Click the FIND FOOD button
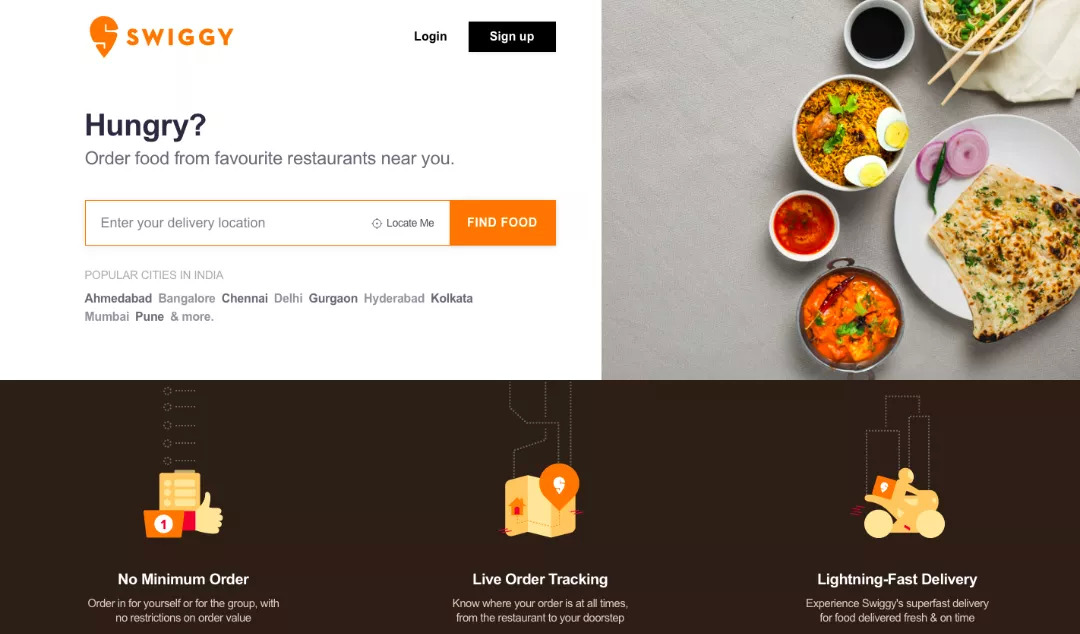This screenshot has height=634, width=1080. click(502, 223)
